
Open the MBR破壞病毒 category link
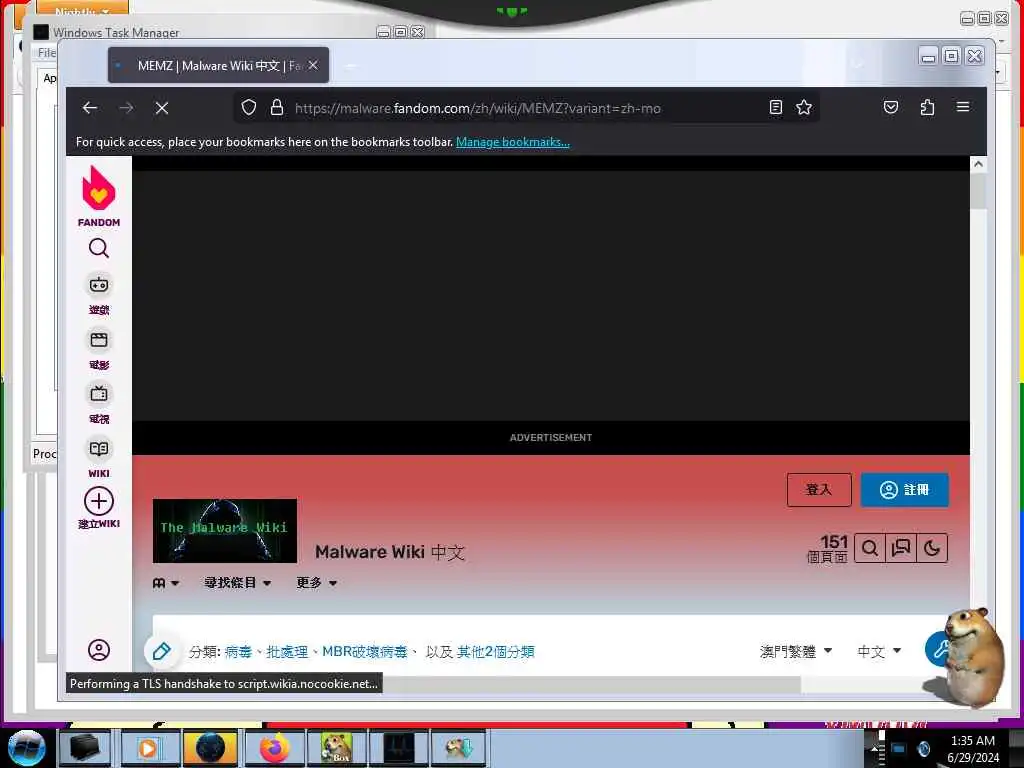(x=364, y=652)
